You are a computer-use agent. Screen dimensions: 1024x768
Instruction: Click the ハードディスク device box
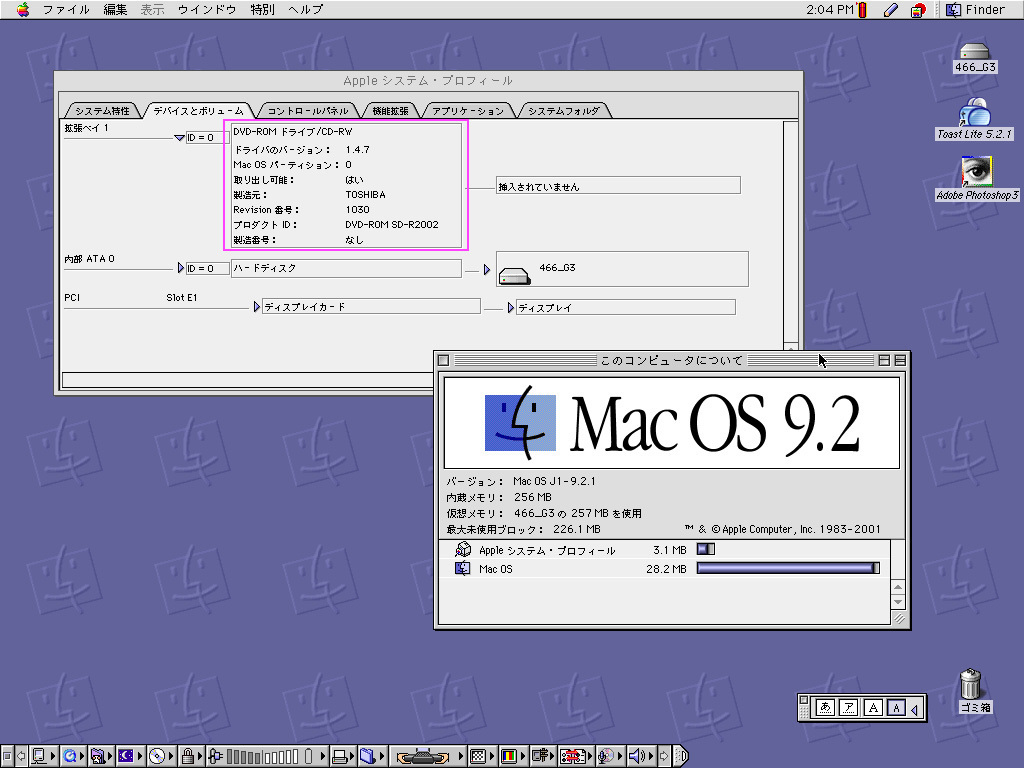pos(346,268)
